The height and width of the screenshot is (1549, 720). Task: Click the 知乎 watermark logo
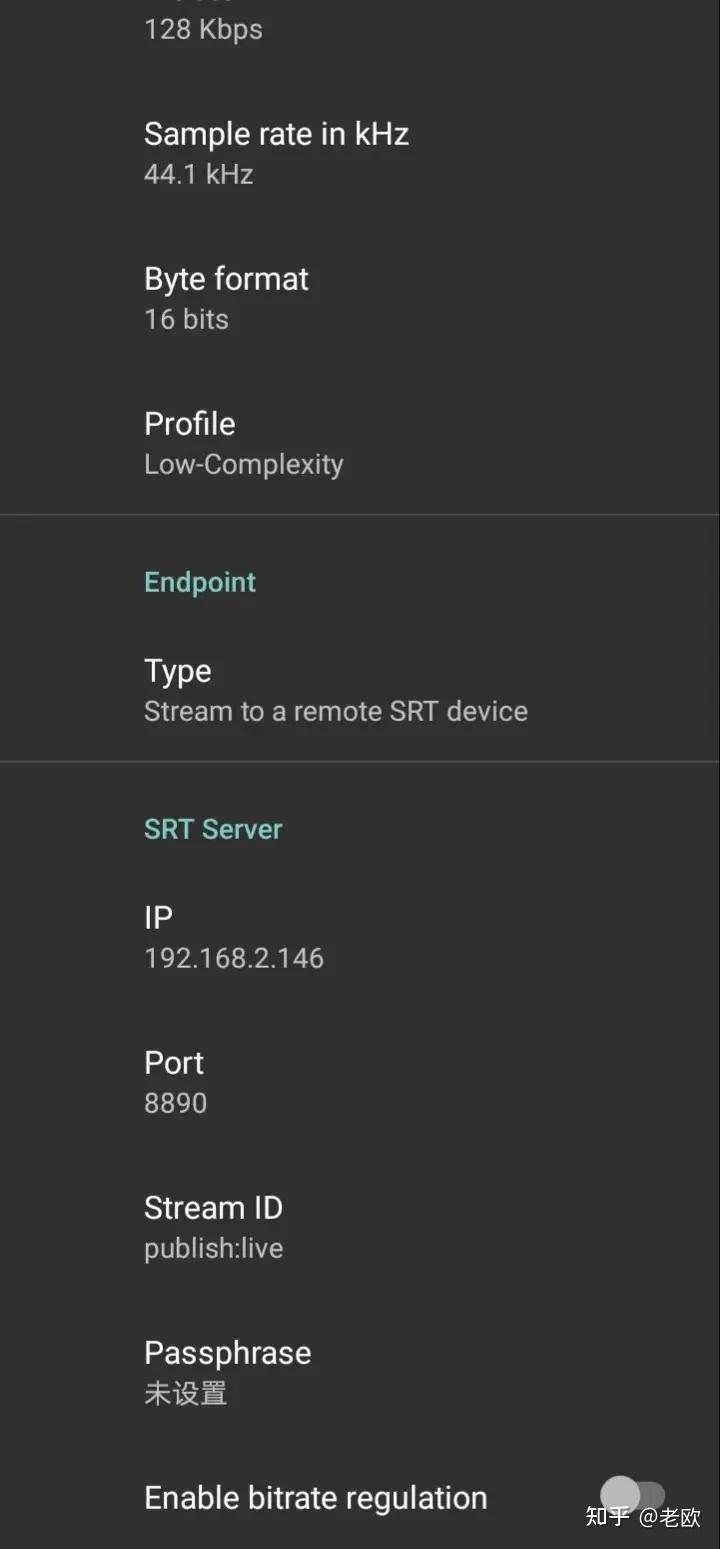[x=607, y=1516]
